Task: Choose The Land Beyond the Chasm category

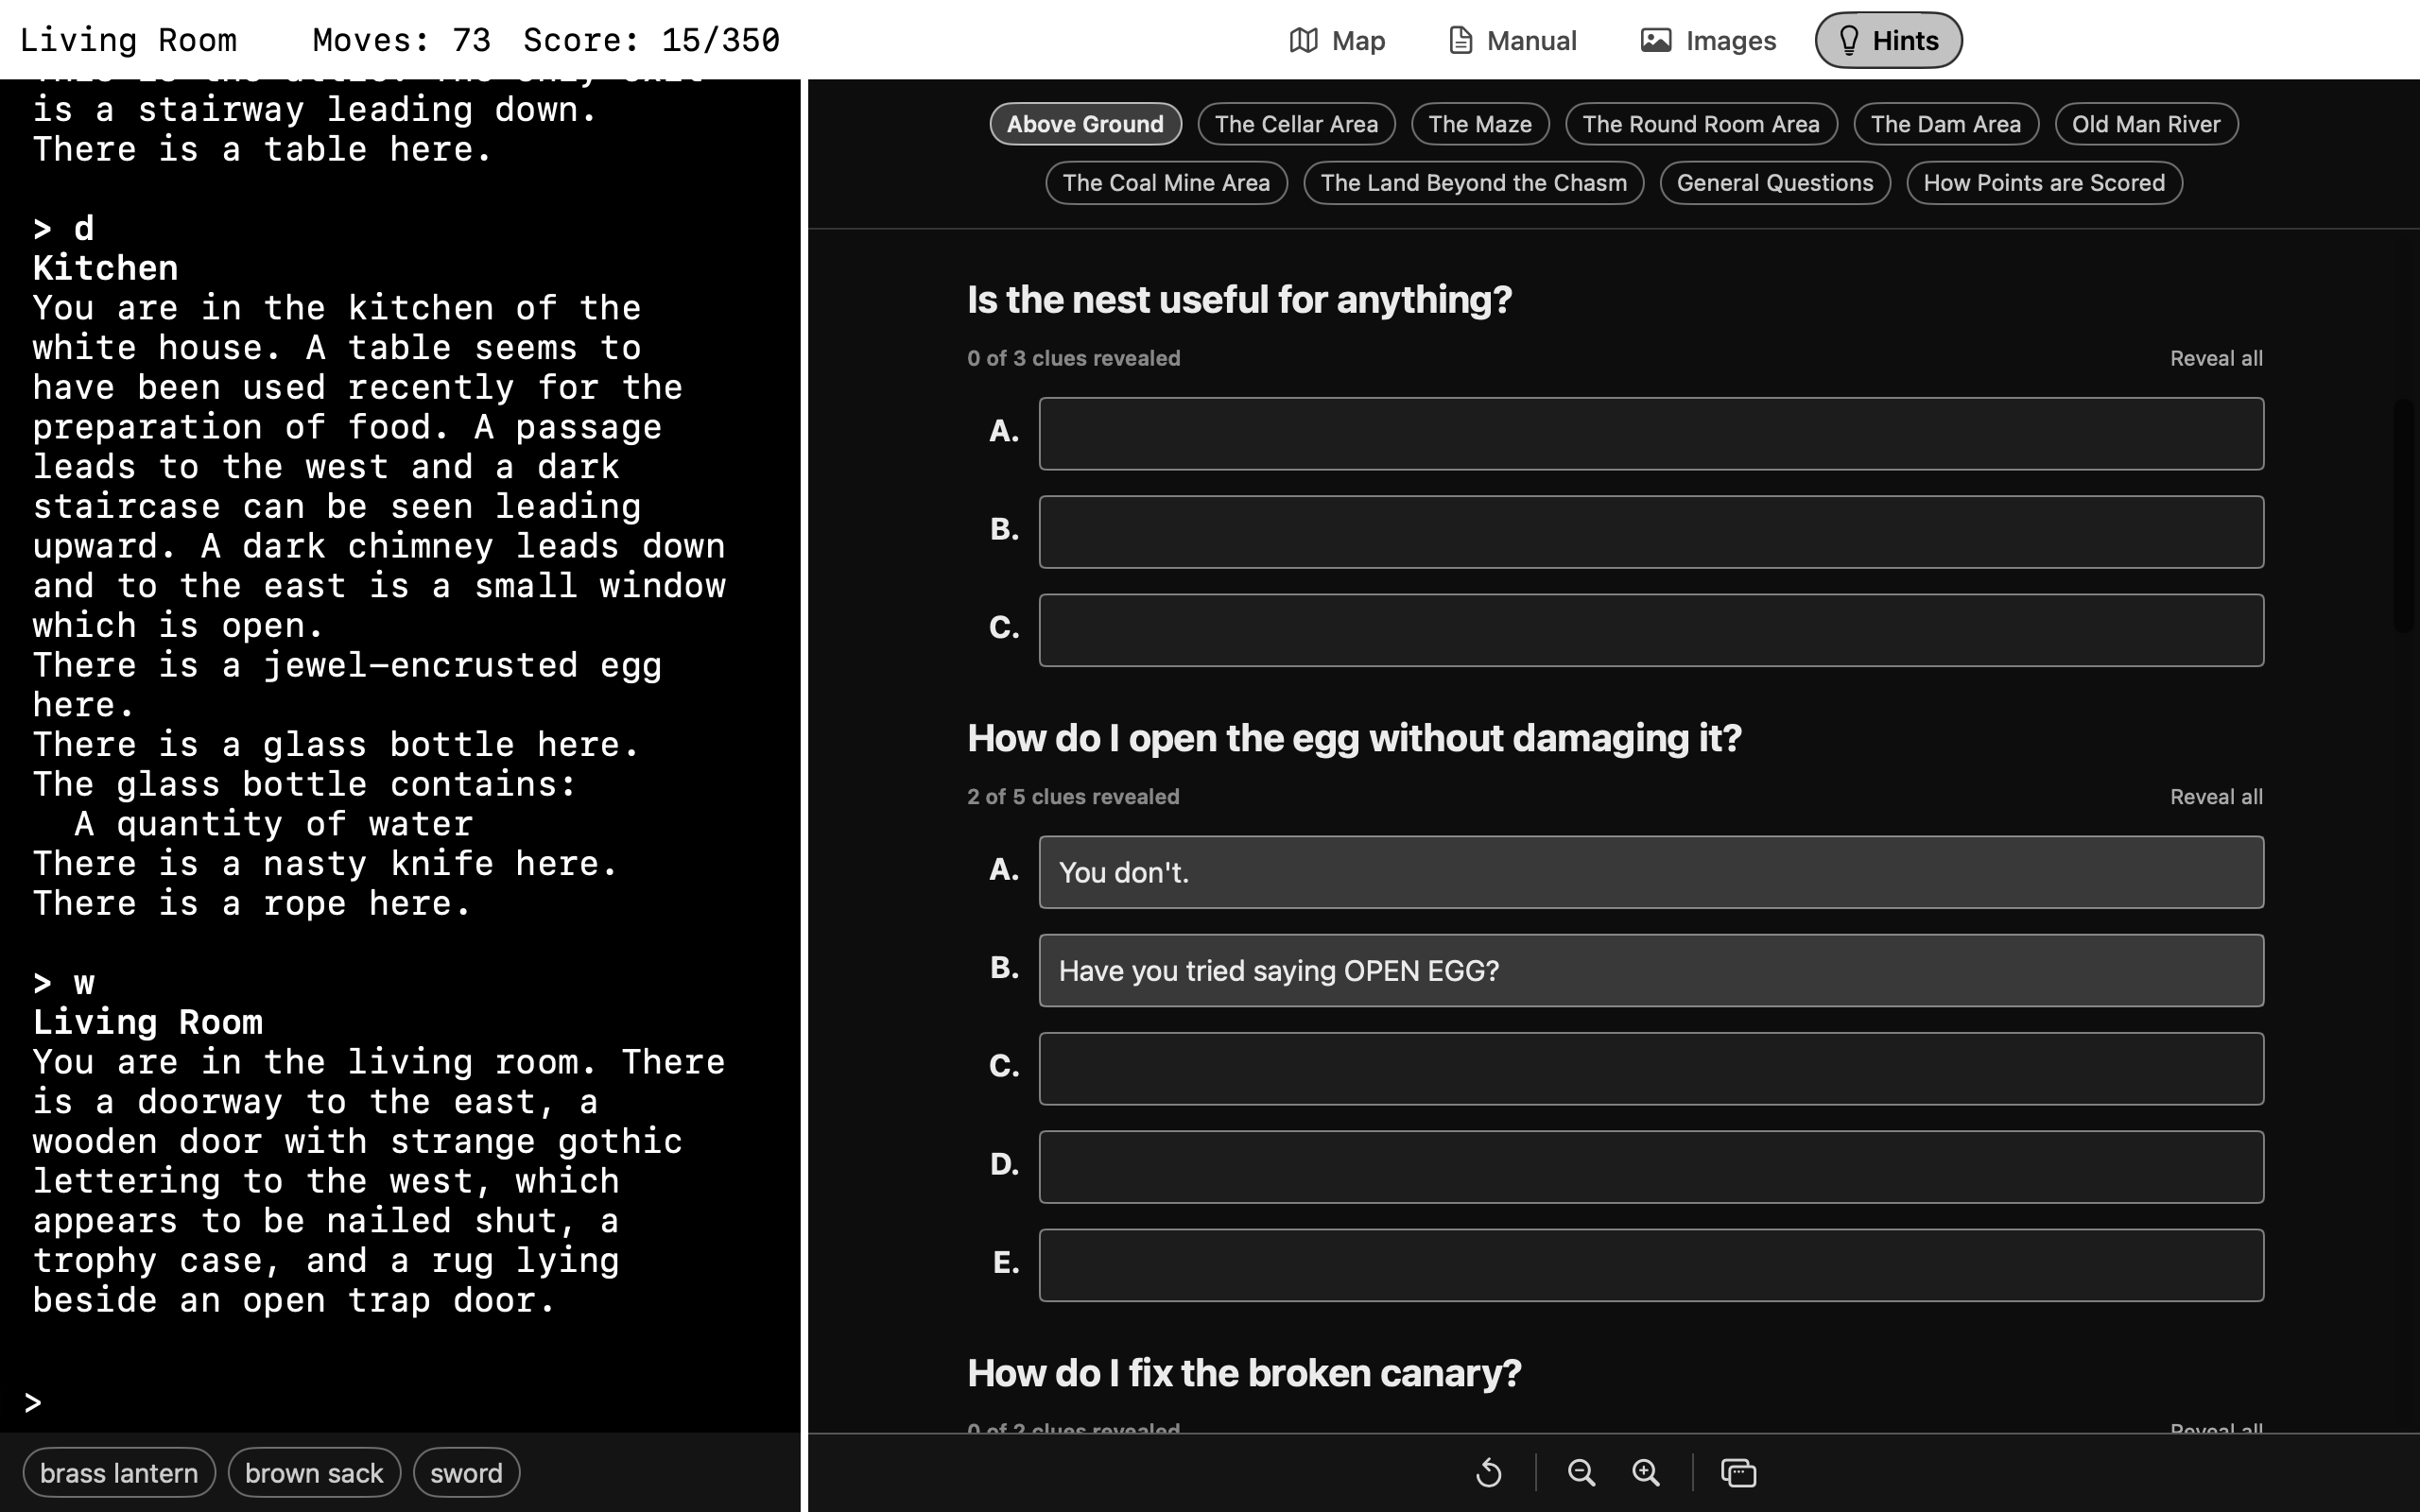Action: (x=1474, y=183)
